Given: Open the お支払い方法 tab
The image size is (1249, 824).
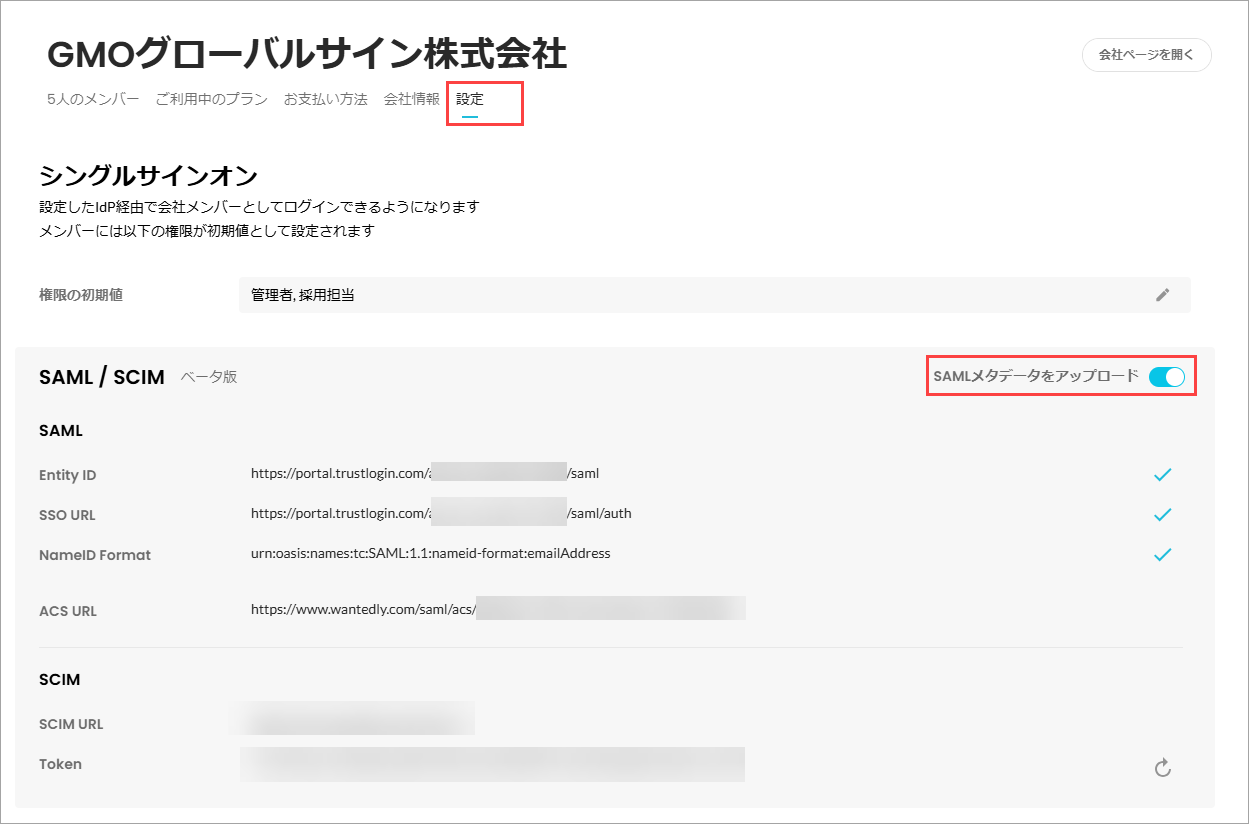Looking at the screenshot, I should click(x=326, y=99).
